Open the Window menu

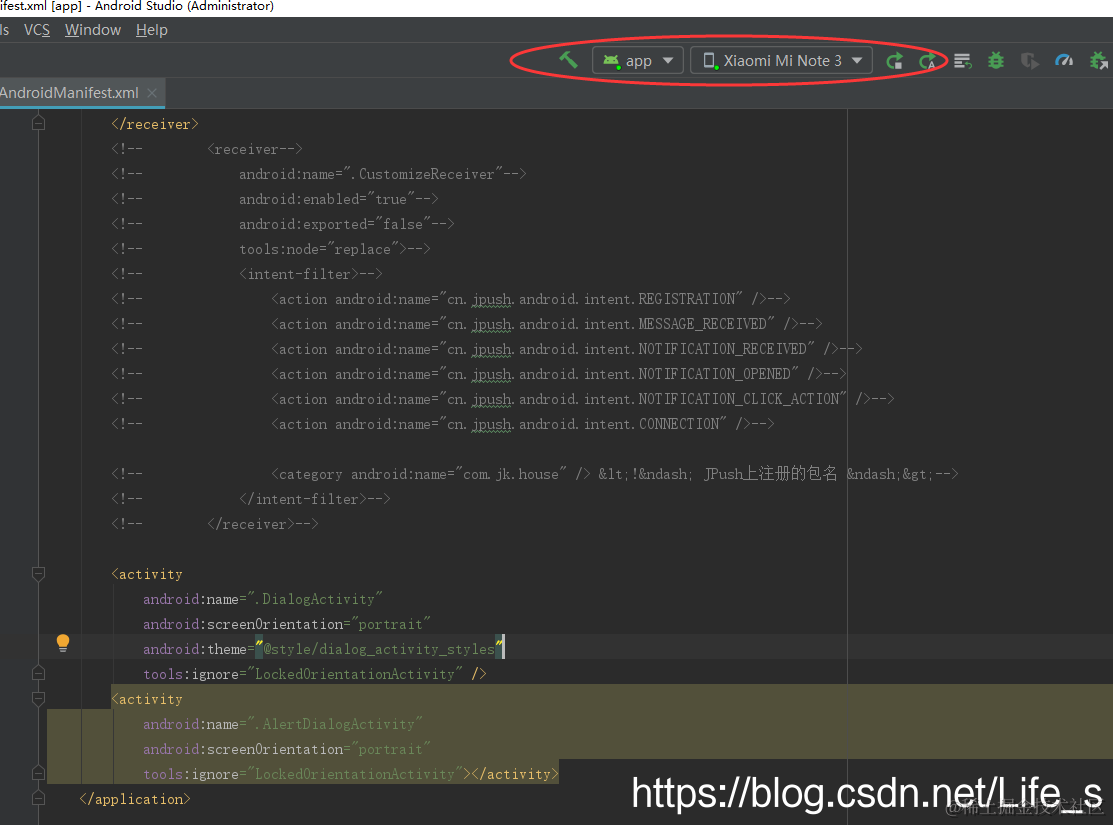[93, 30]
